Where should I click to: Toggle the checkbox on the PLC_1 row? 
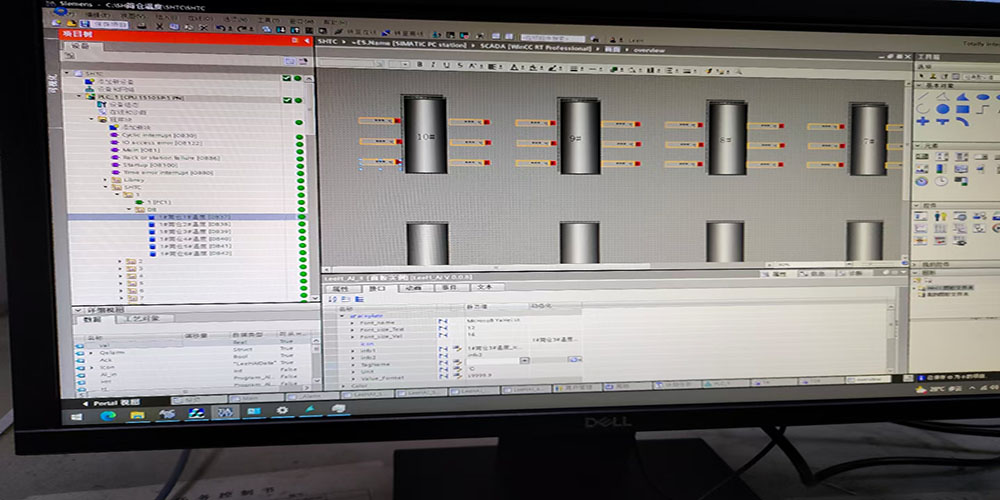click(x=287, y=99)
